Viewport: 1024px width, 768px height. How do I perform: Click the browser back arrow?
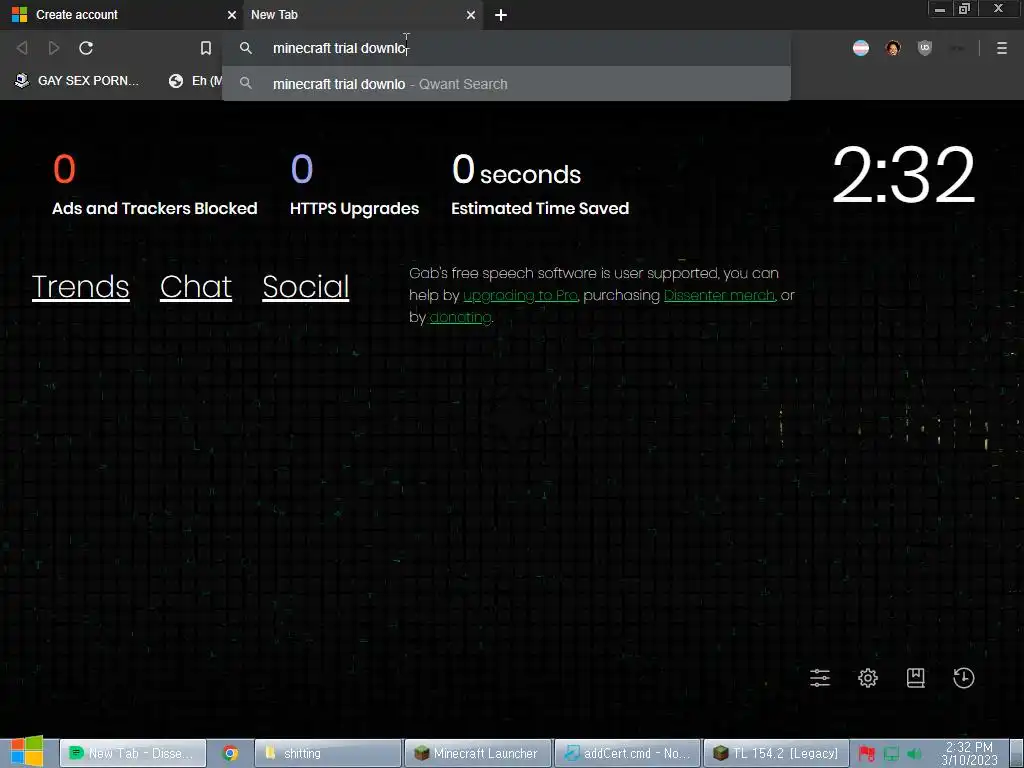pyautogui.click(x=22, y=48)
